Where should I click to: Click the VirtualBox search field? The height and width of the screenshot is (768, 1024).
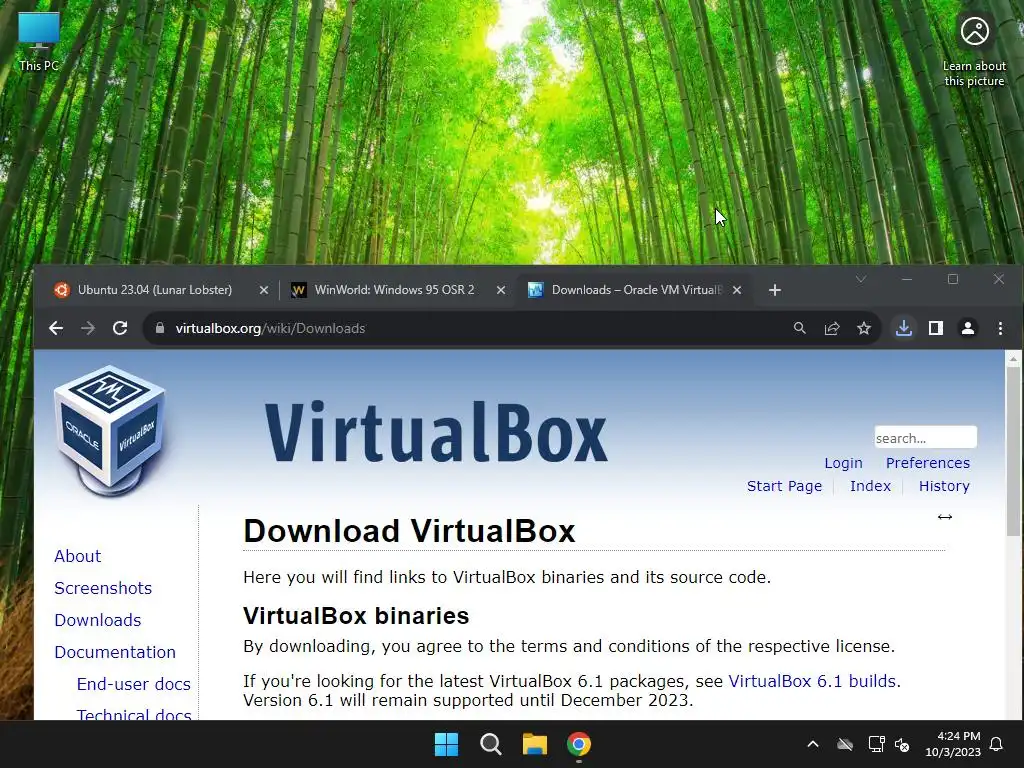(x=925, y=438)
